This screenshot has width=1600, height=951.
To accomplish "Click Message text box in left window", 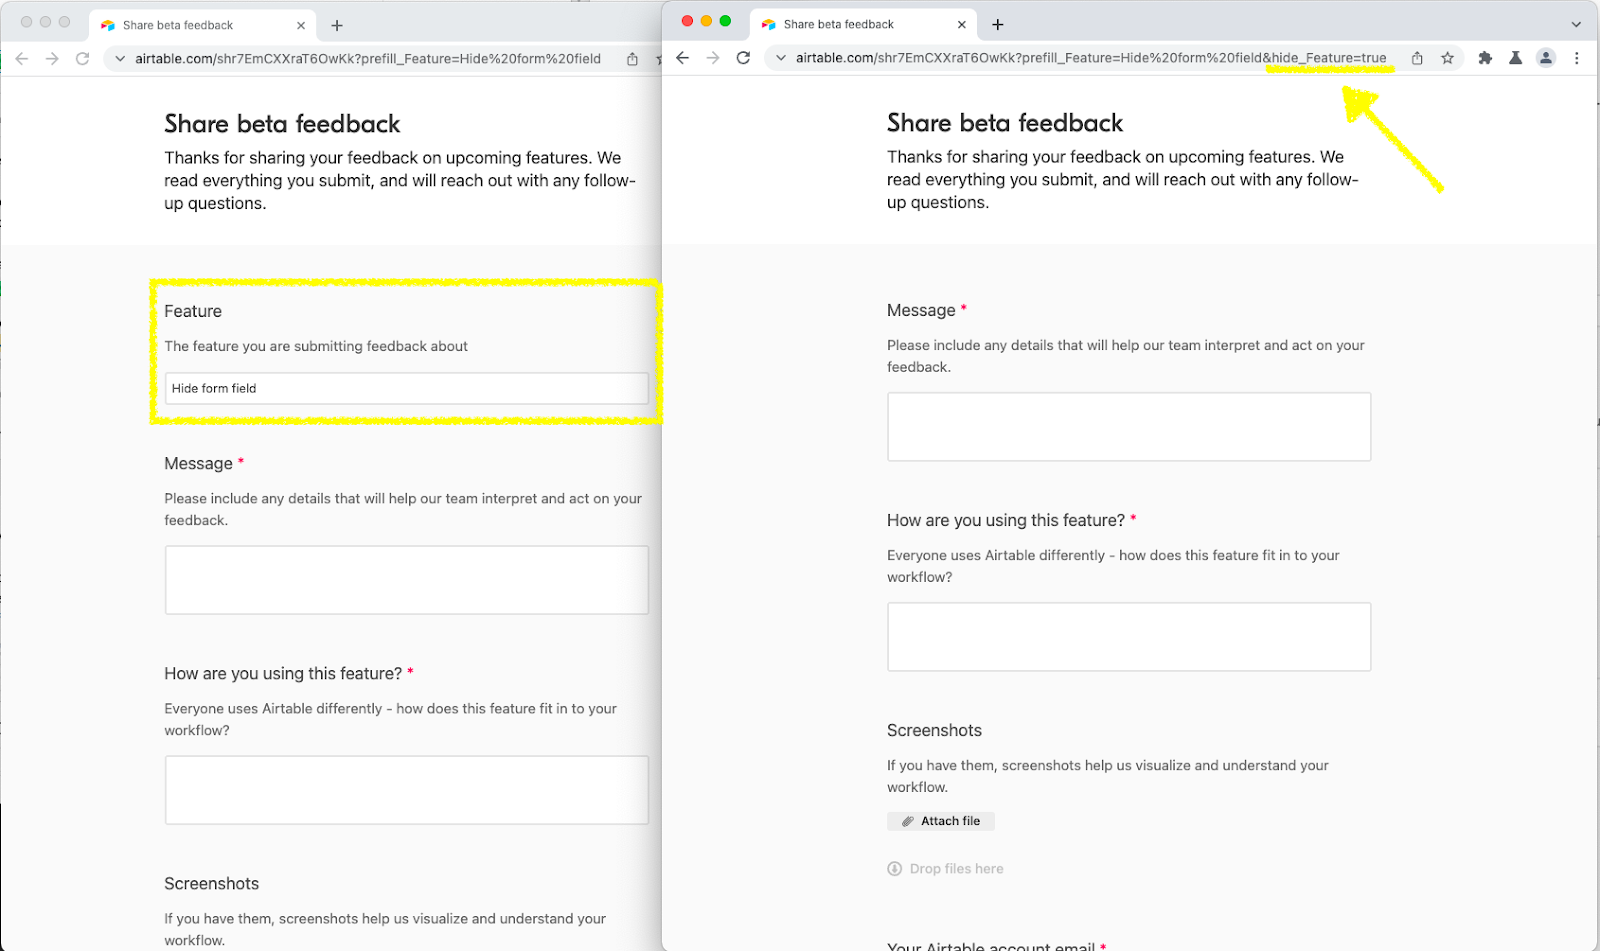I will click(407, 580).
